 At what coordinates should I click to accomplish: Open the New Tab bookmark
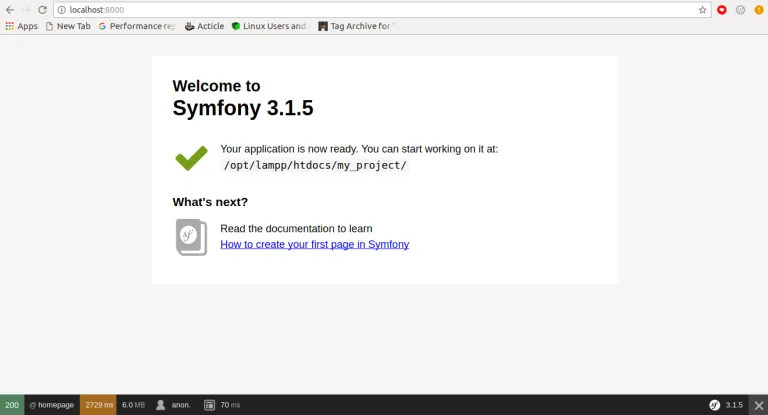tap(68, 26)
